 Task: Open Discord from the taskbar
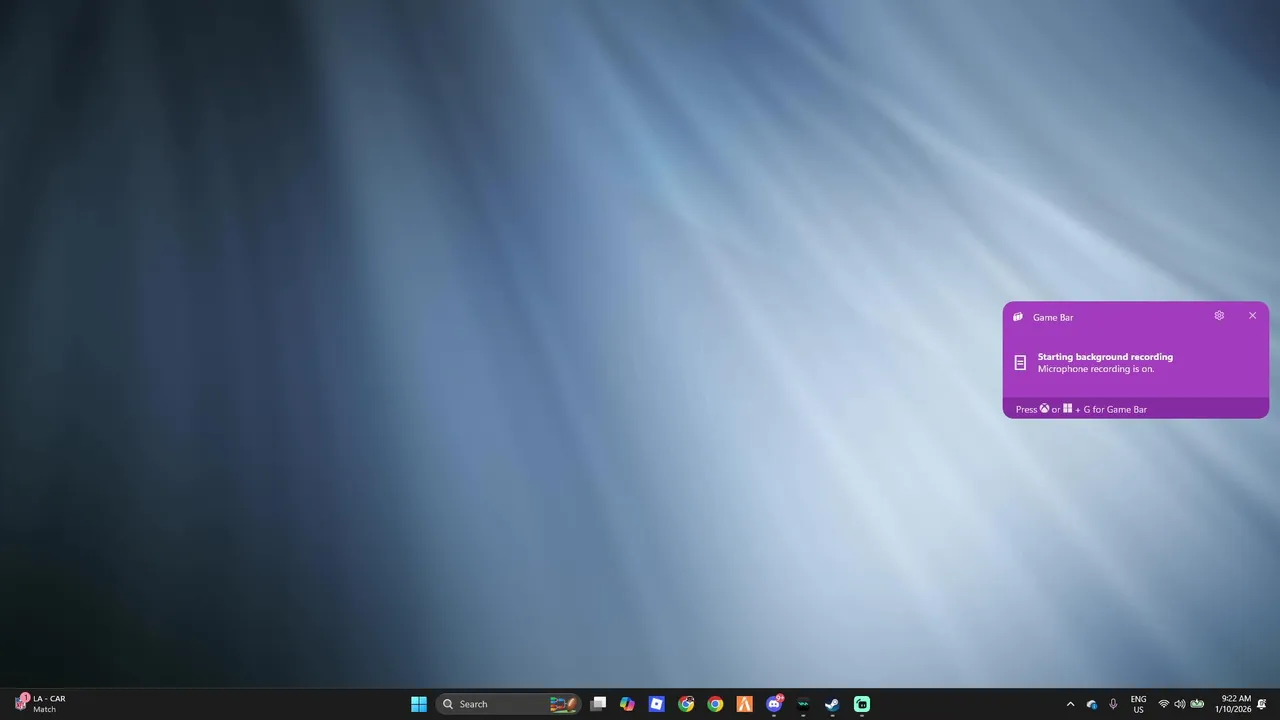[x=774, y=704]
